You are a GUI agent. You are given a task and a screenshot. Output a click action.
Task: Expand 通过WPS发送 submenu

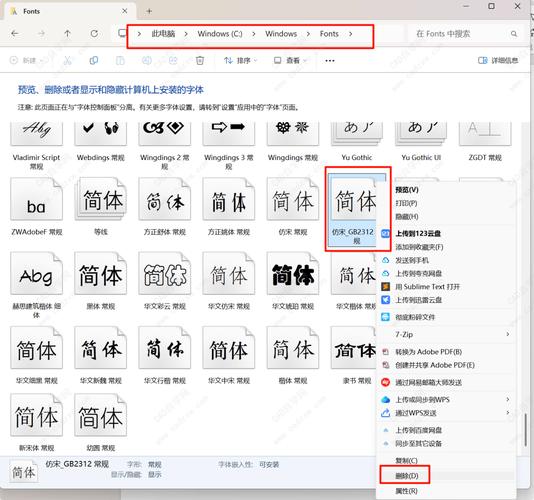coord(446,413)
